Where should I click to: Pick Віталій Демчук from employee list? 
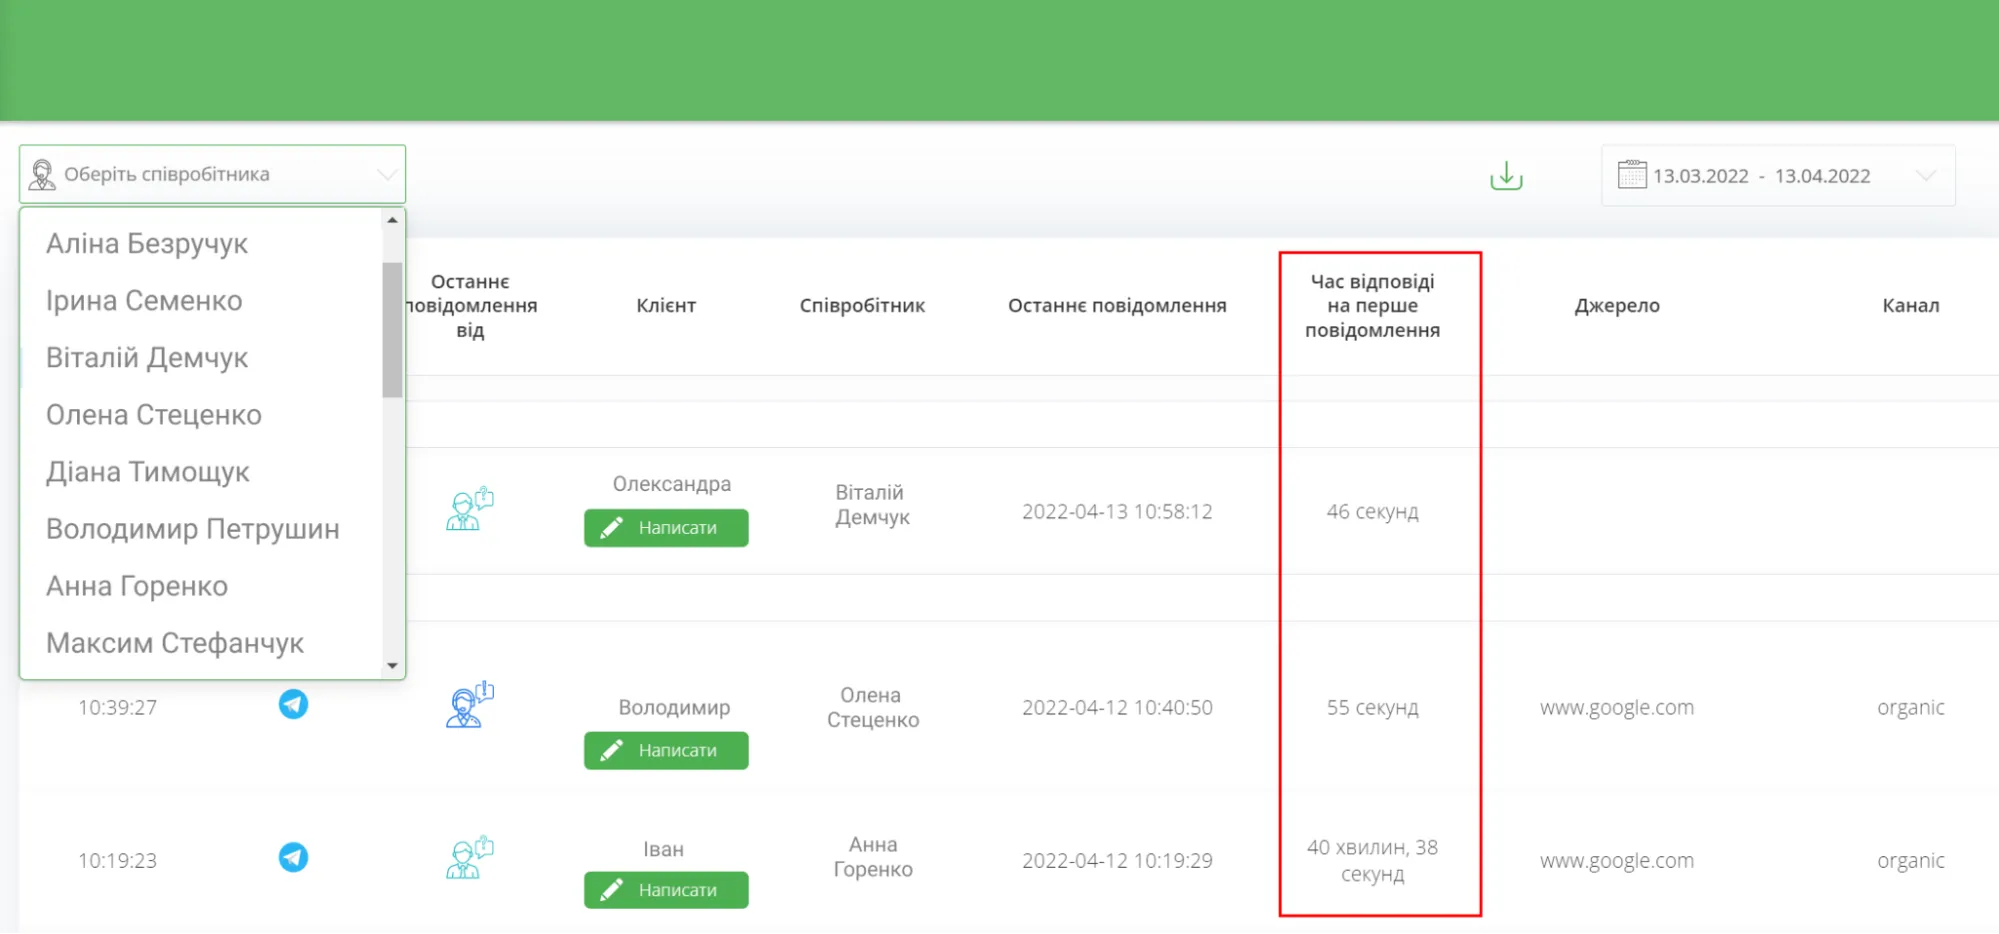[x=147, y=358]
